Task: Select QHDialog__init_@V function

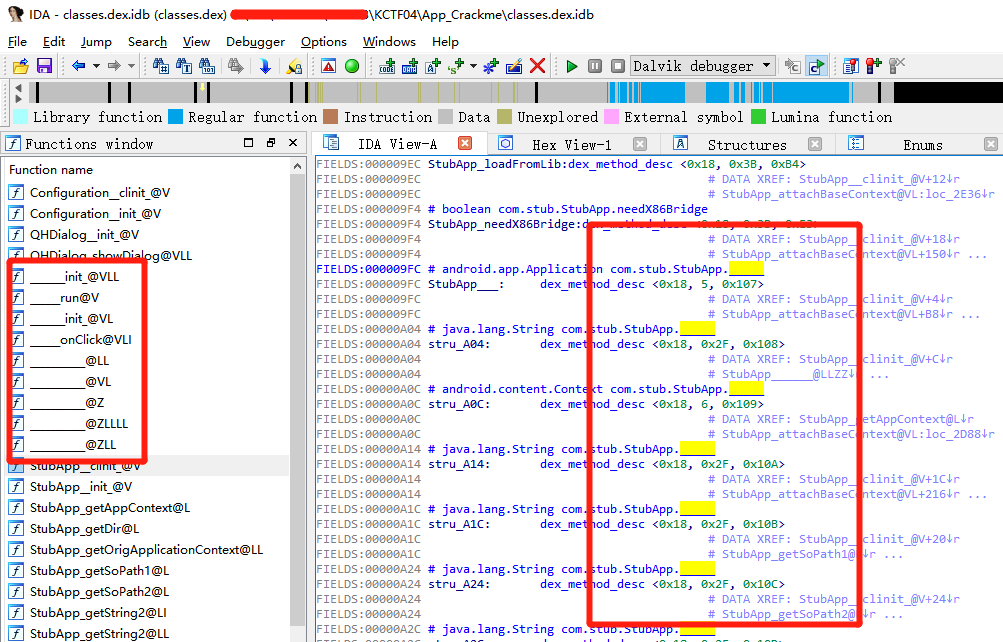Action: click(84, 235)
